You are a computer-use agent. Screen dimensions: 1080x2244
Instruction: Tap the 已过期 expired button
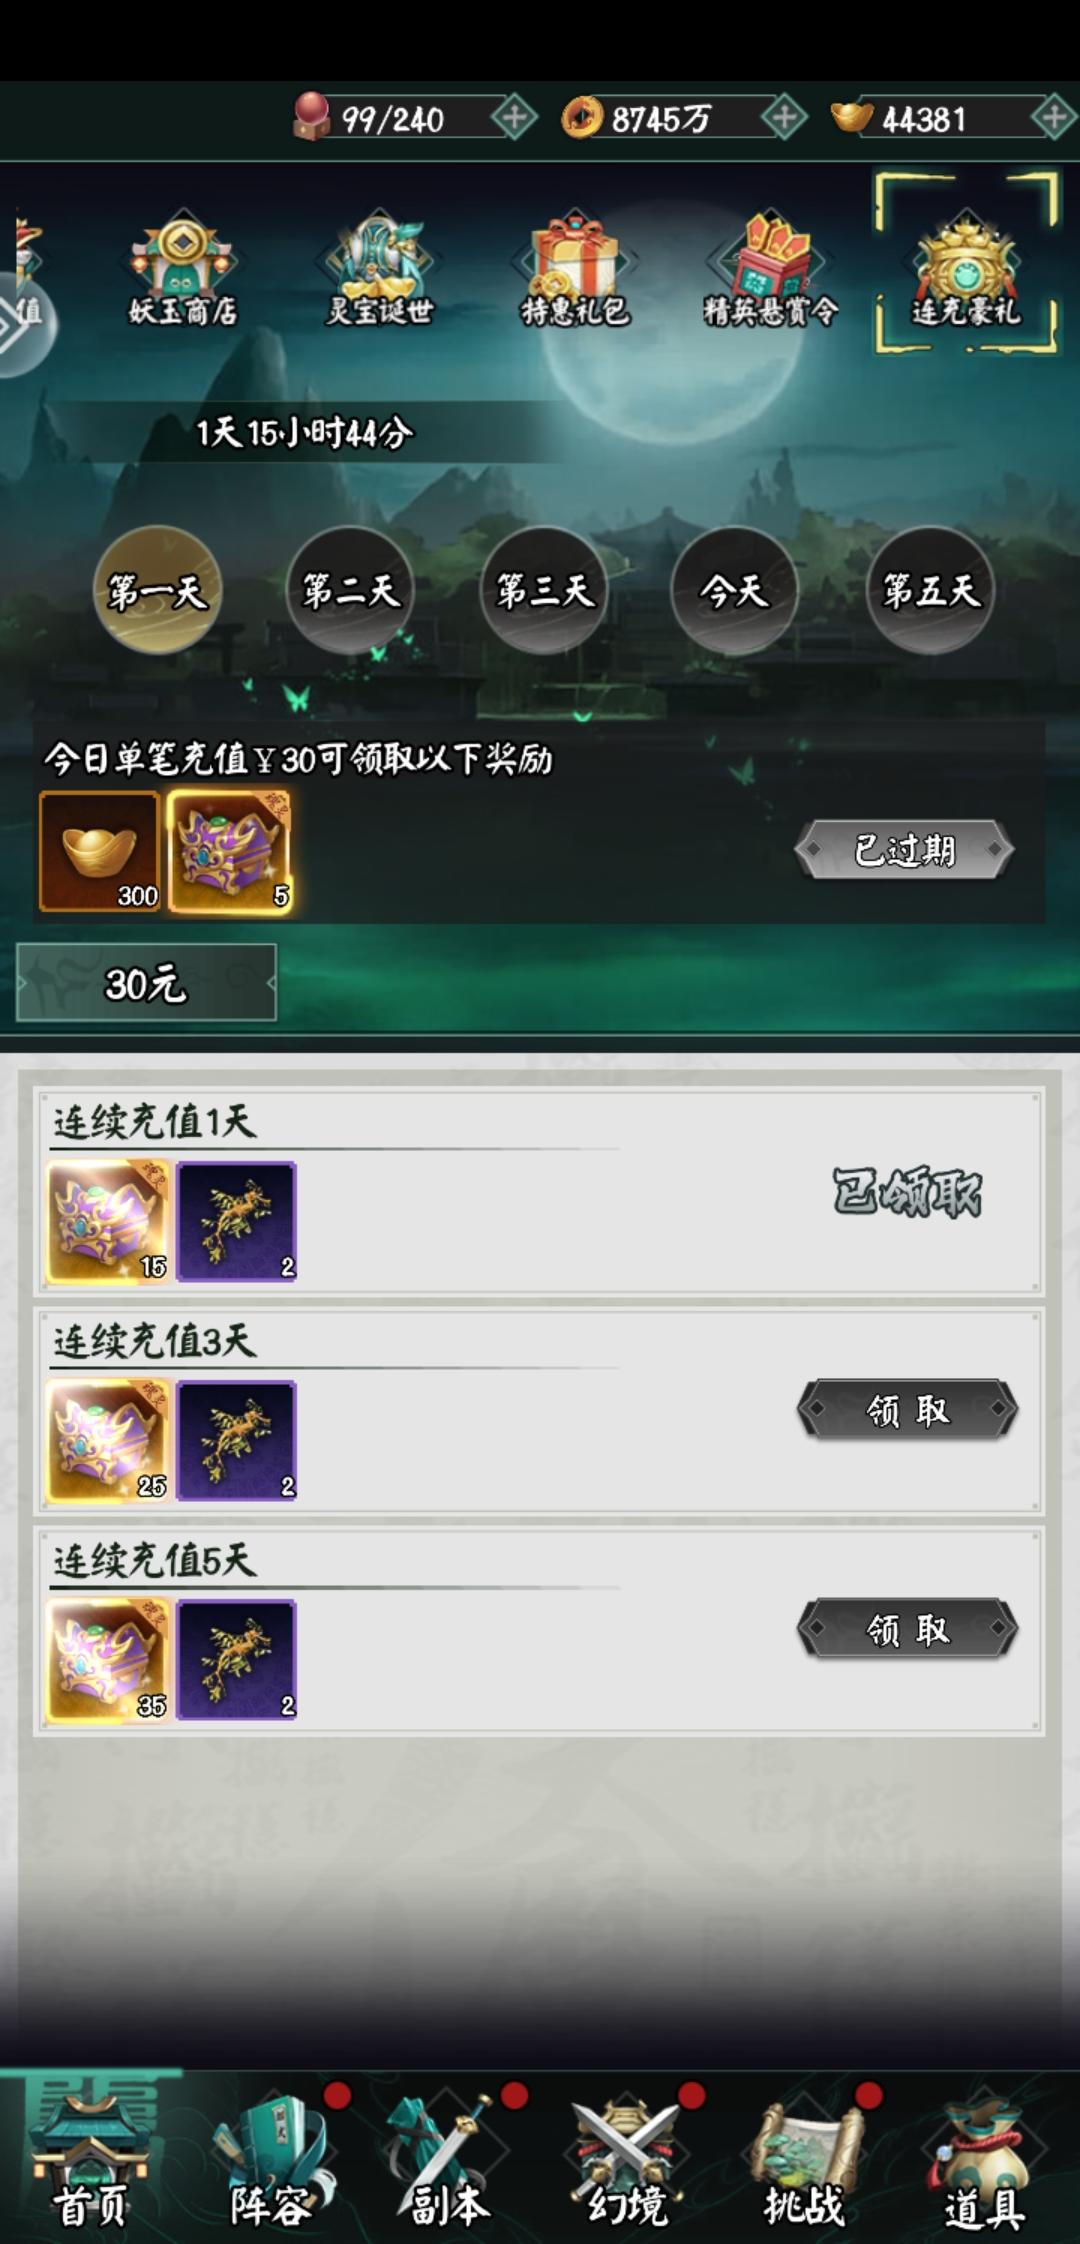[x=904, y=850]
